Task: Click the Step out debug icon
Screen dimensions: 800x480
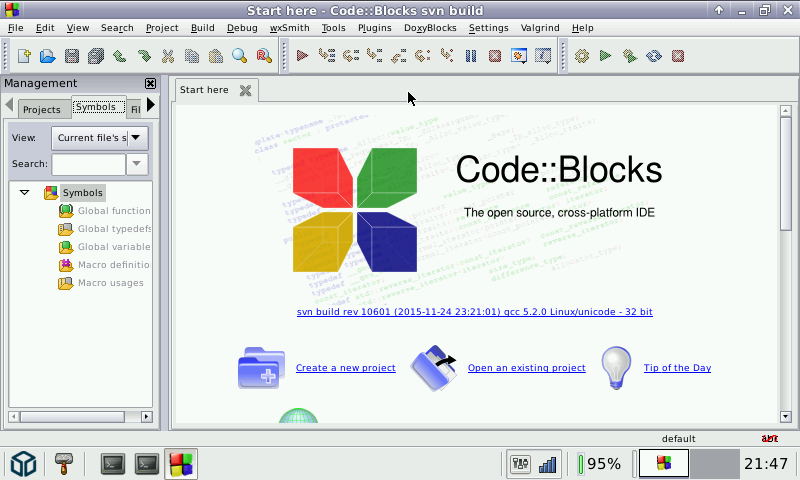Action: (398, 55)
